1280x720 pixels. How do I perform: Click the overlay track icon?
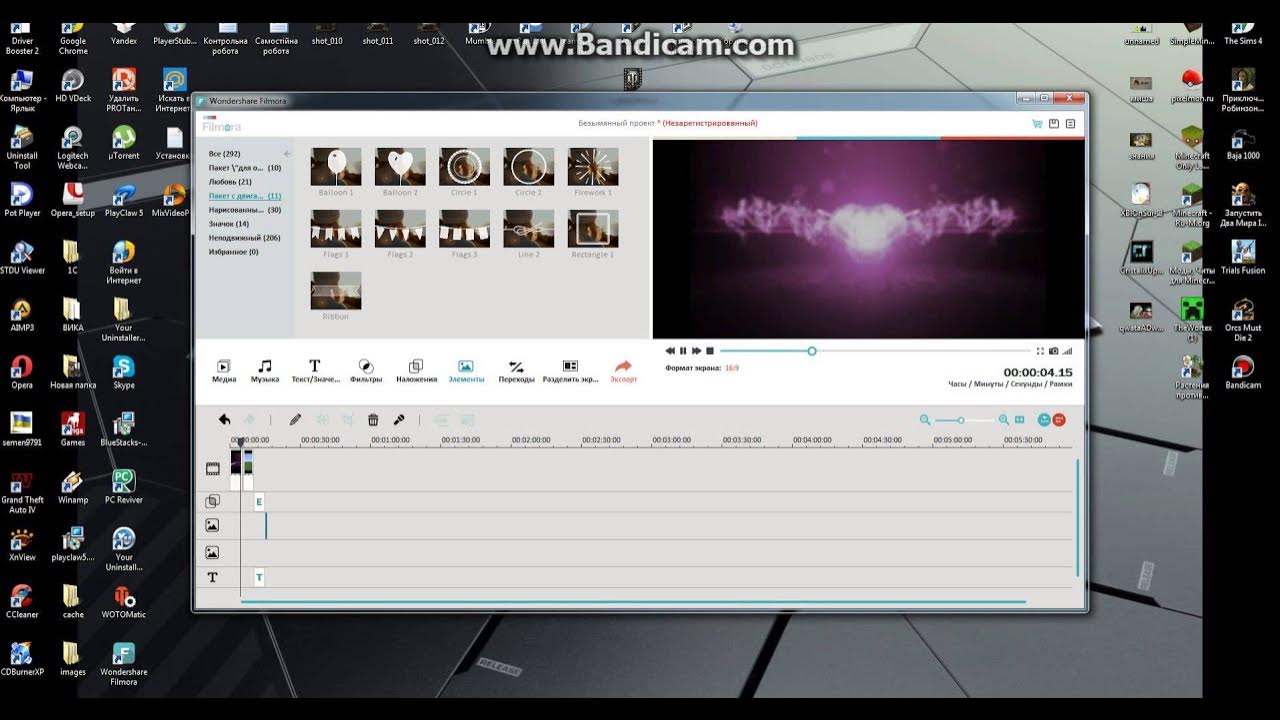pyautogui.click(x=212, y=502)
